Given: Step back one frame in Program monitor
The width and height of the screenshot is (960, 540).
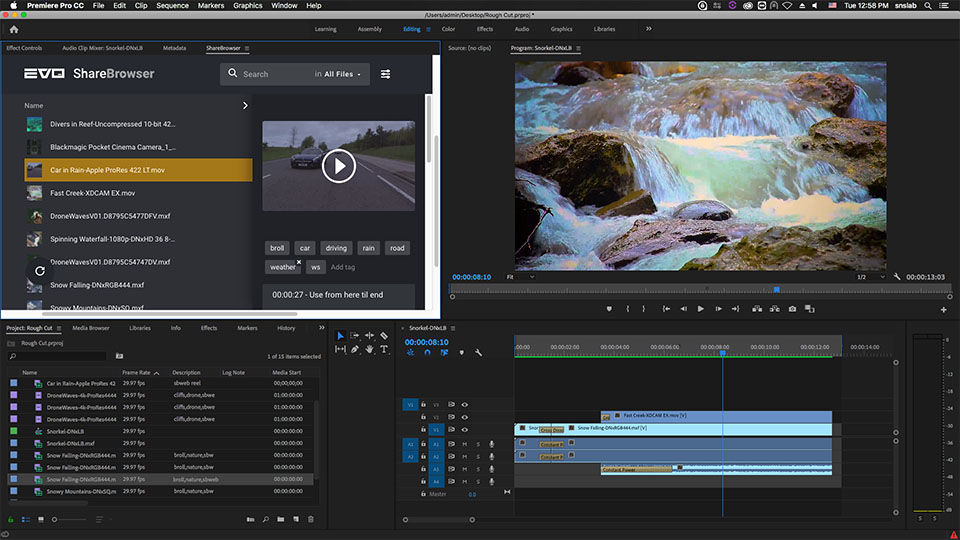Looking at the screenshot, I should click(683, 309).
